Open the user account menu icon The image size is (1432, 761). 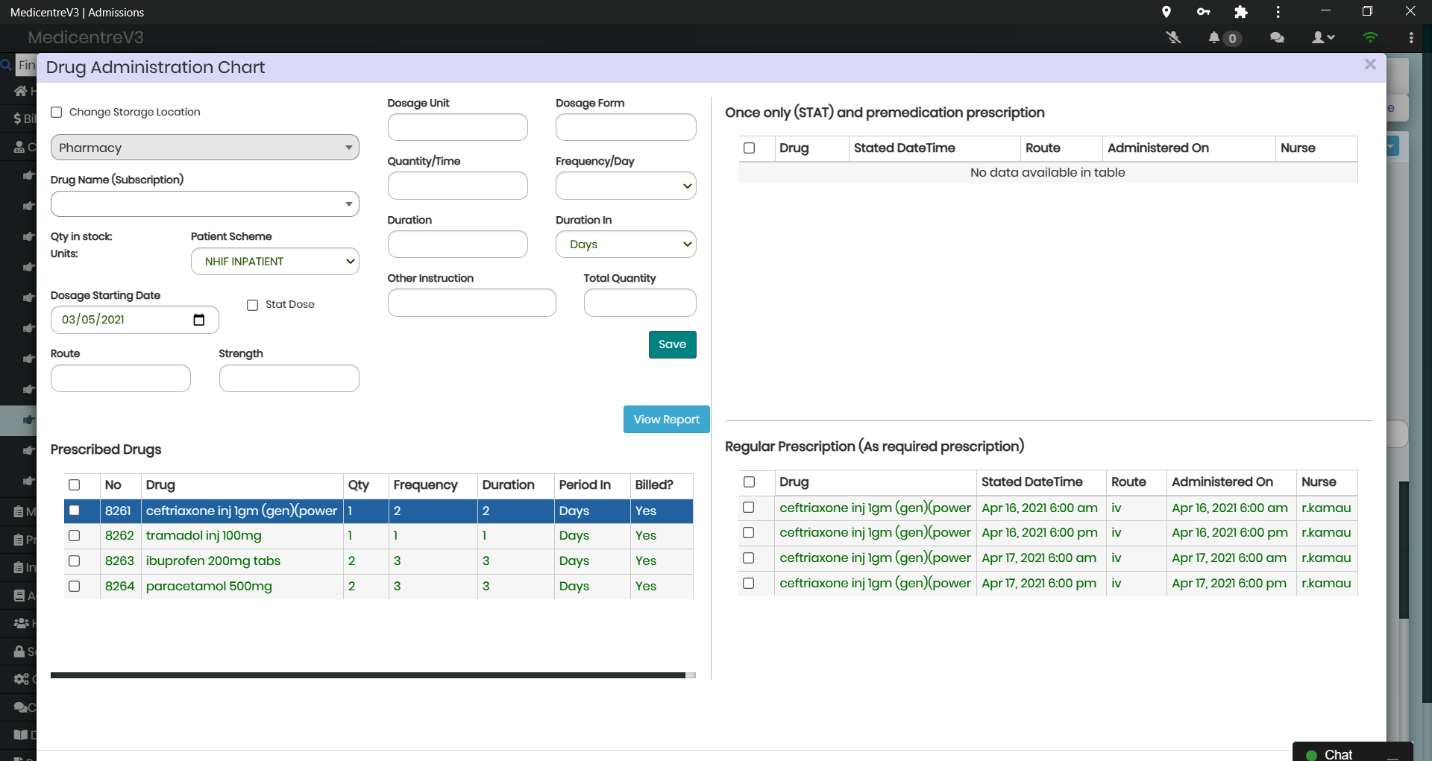tap(1323, 38)
